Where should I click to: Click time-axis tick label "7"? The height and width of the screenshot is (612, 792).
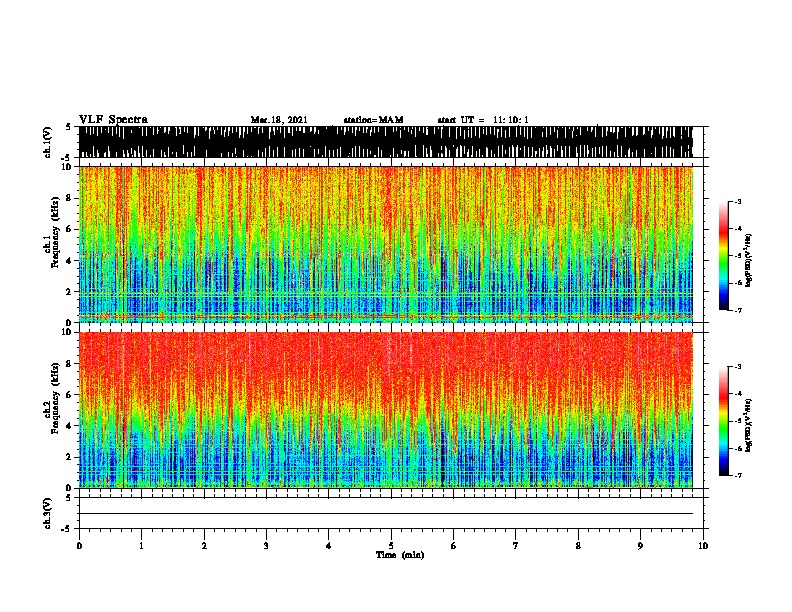click(x=516, y=546)
